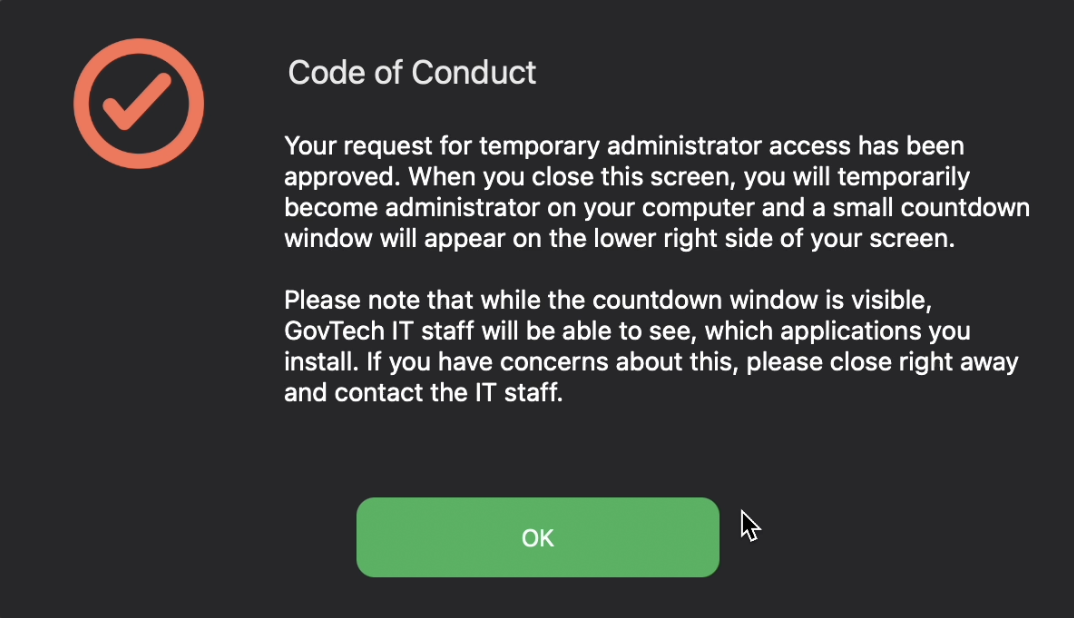Click the text 'become administrator on your computer'
This screenshot has width=1074, height=618.
[x=519, y=208]
